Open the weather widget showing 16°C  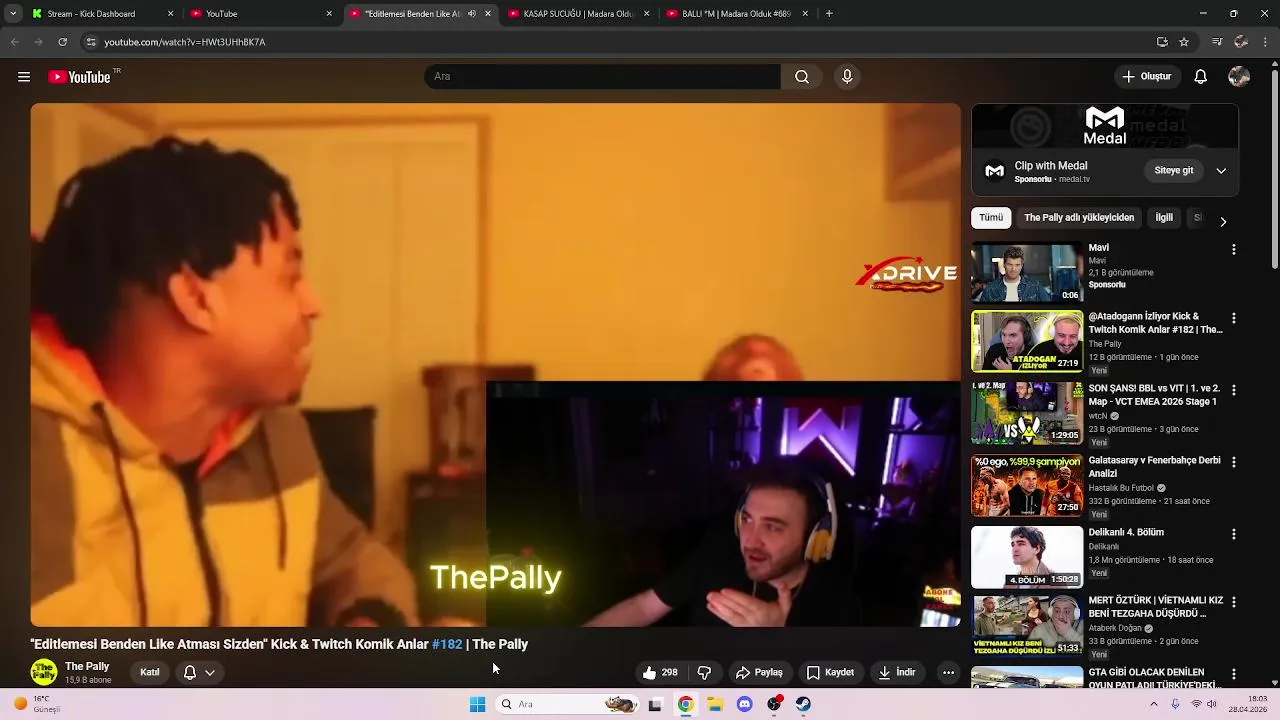tap(38, 705)
